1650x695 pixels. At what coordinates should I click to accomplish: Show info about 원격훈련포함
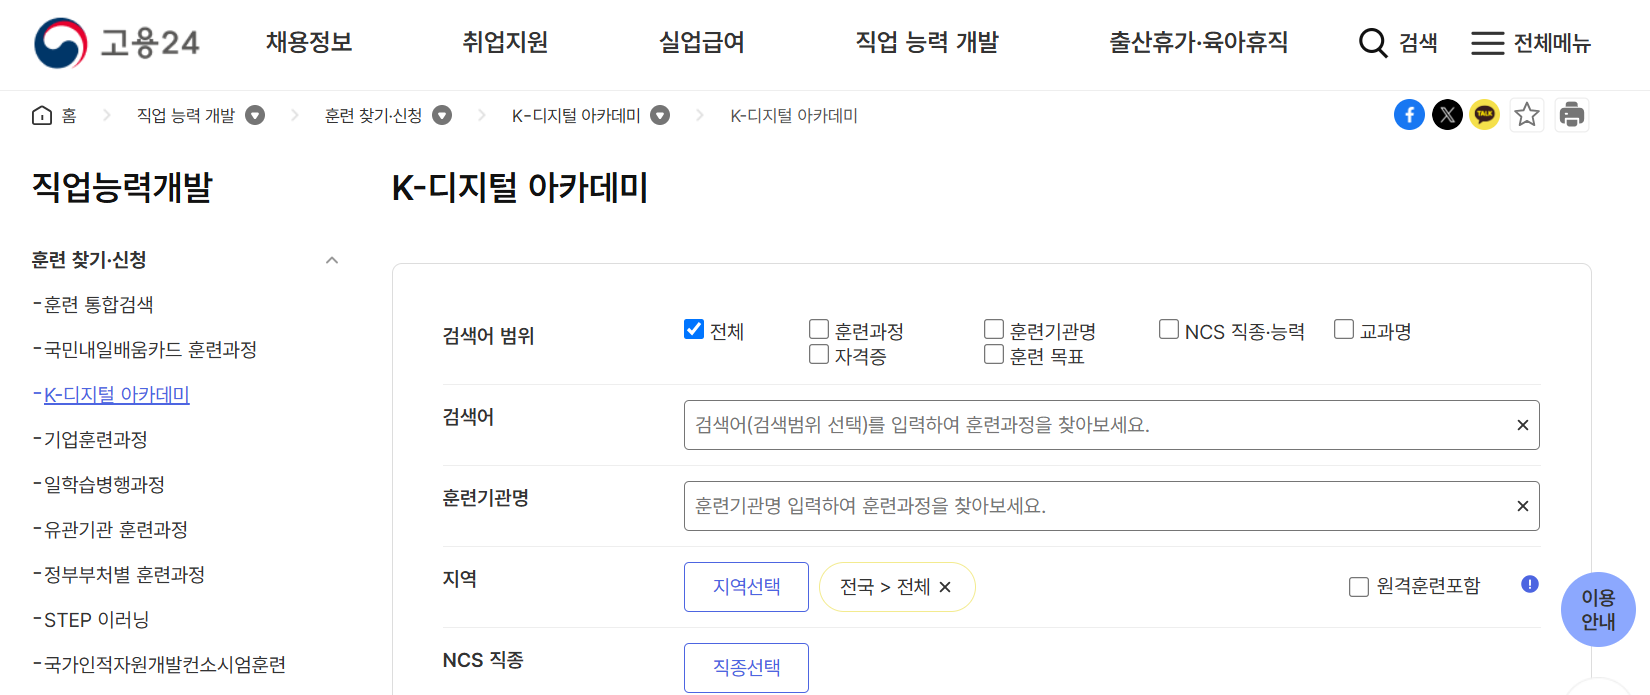(x=1530, y=584)
